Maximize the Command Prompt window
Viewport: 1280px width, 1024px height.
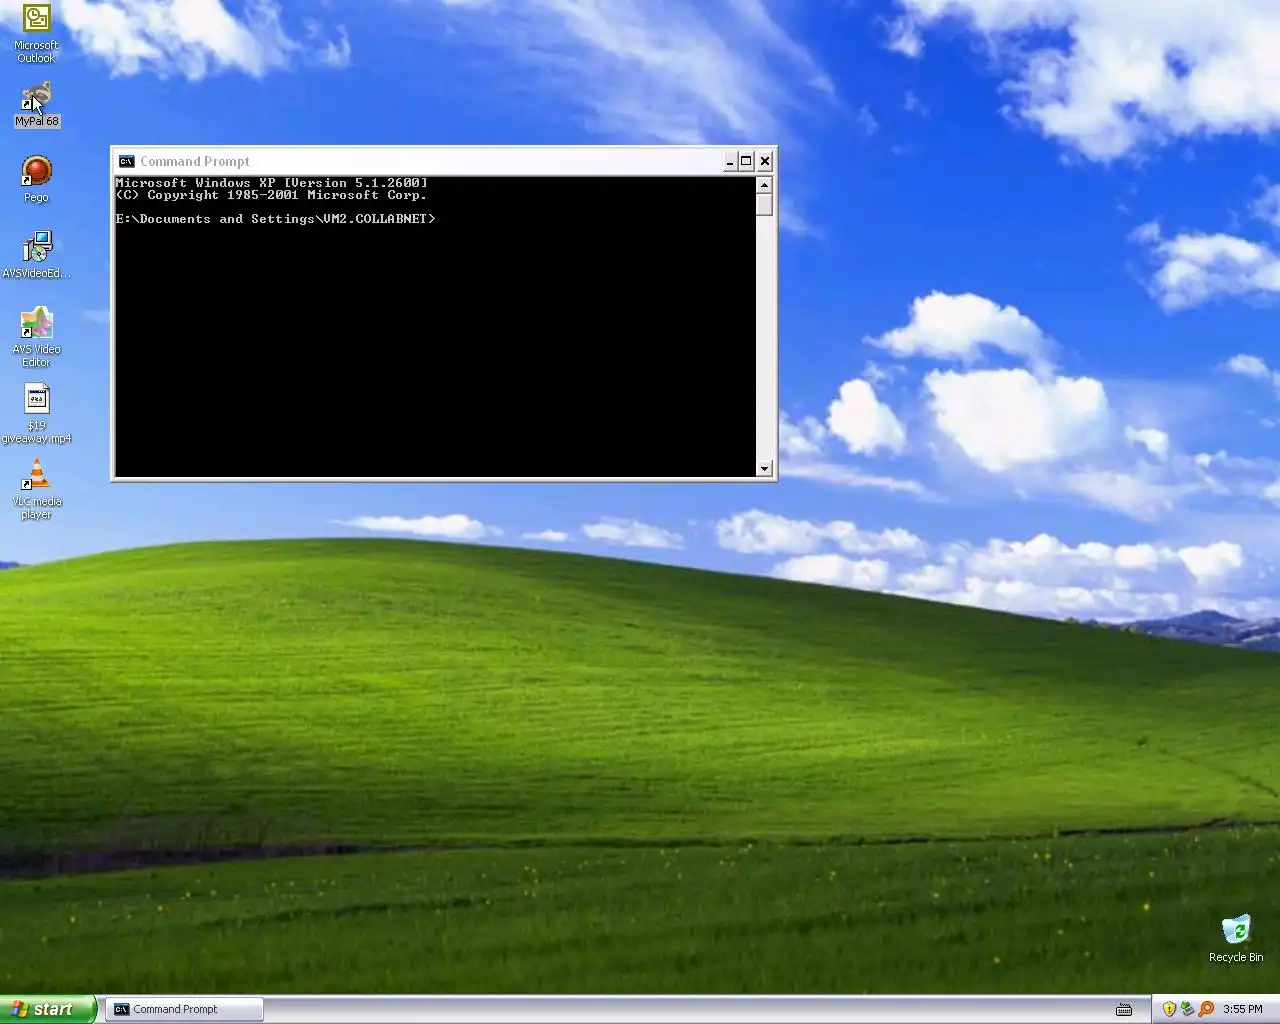[746, 161]
